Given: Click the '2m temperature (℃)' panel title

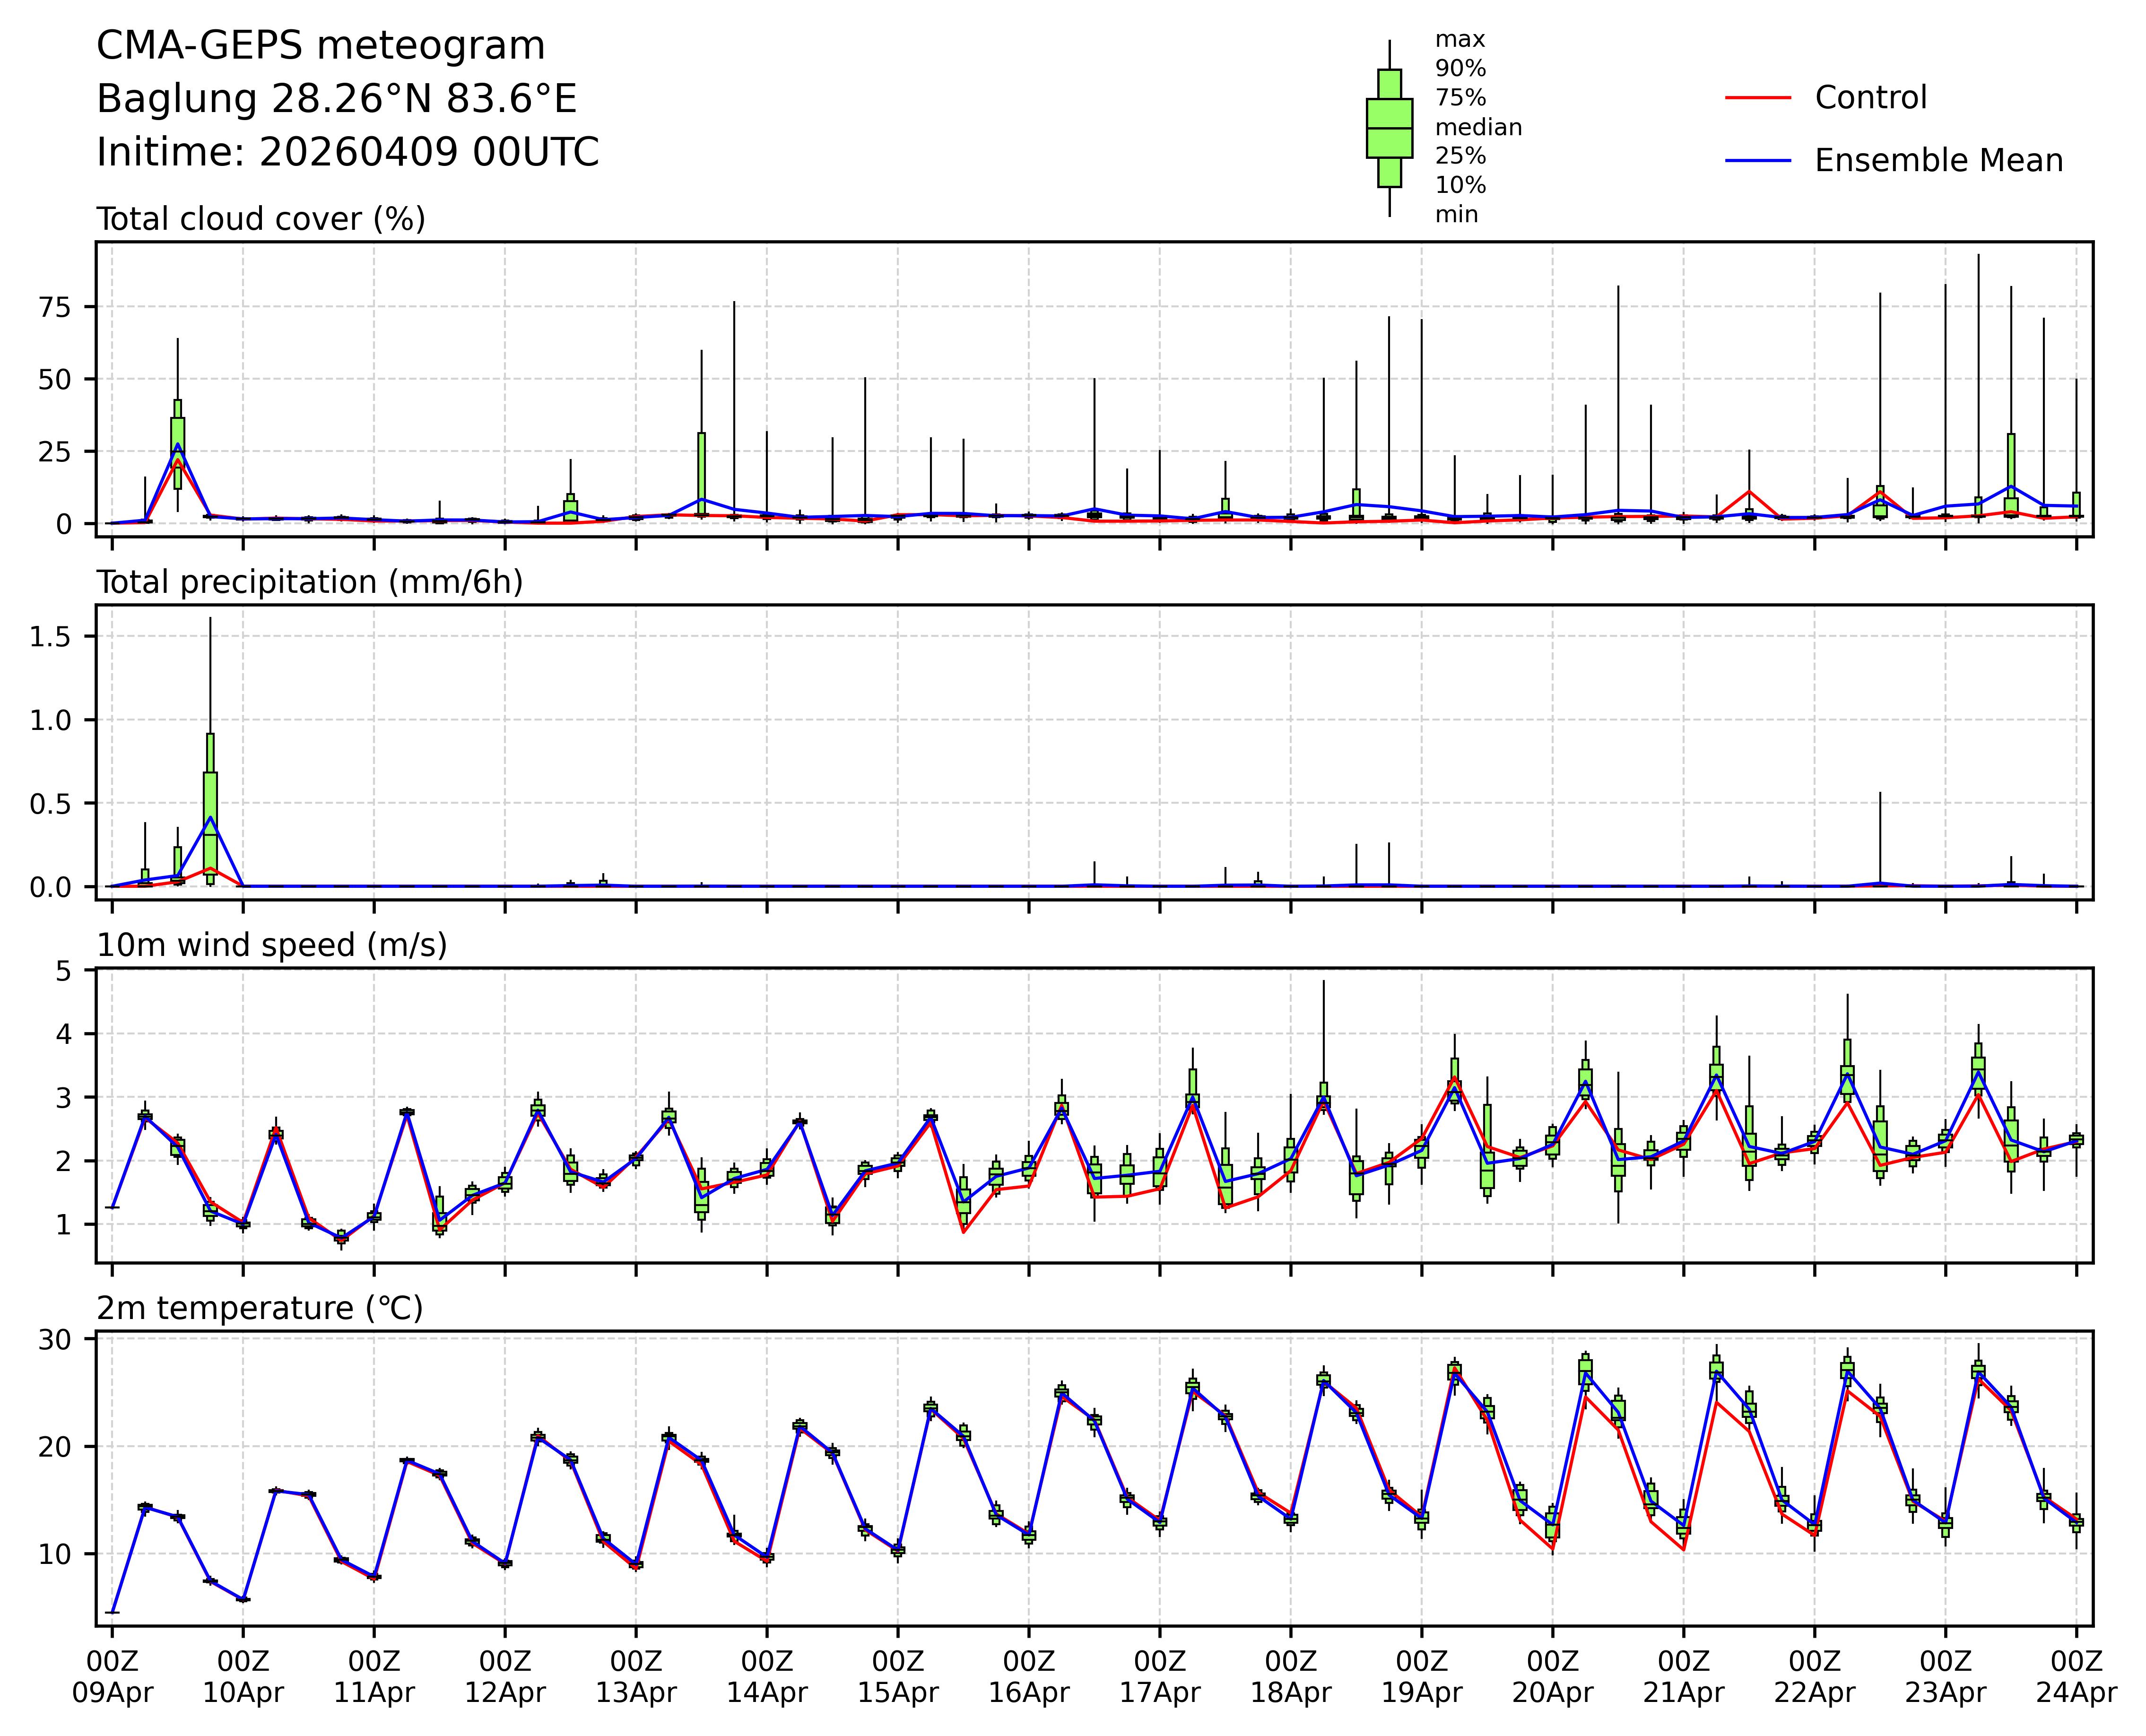Looking at the screenshot, I should coord(259,1308).
